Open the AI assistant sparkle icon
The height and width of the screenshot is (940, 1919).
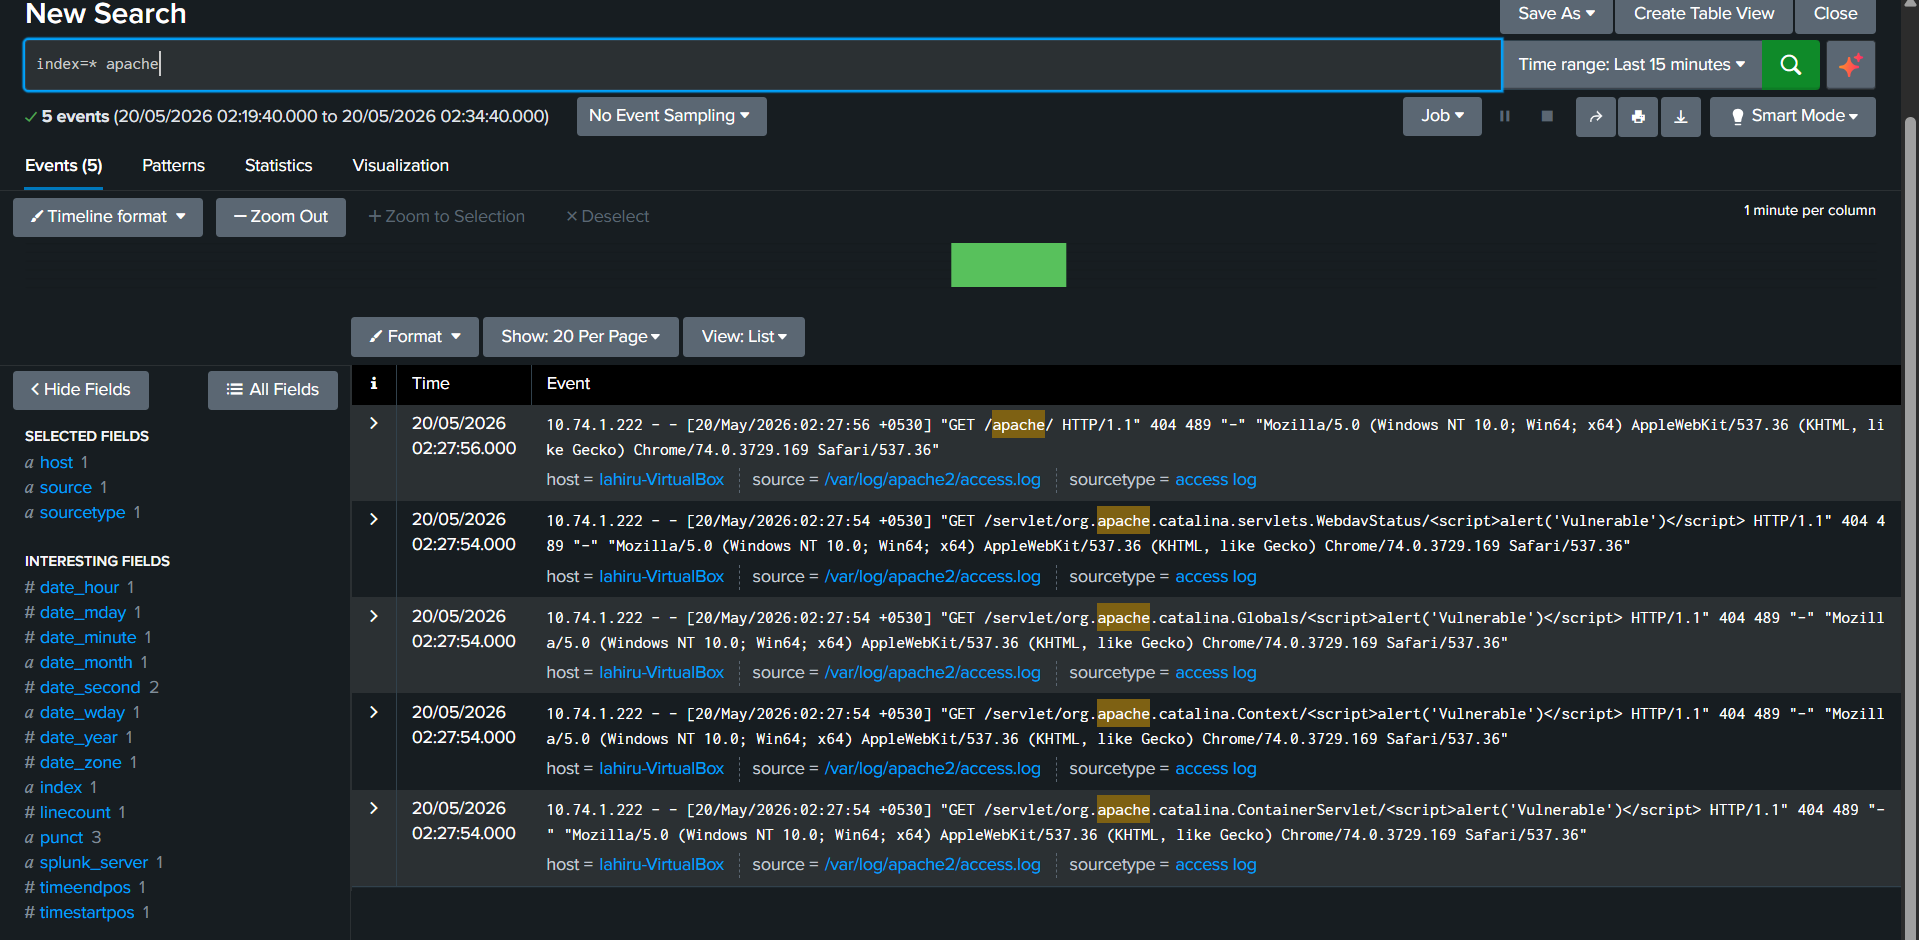1850,65
